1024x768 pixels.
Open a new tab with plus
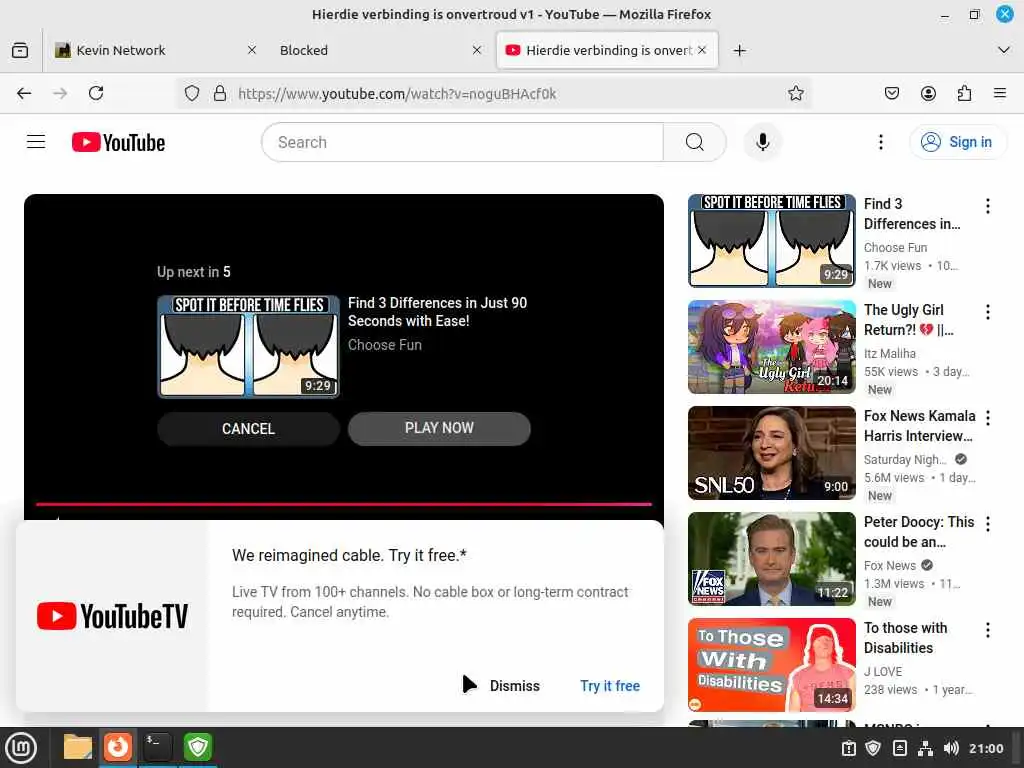click(x=739, y=50)
